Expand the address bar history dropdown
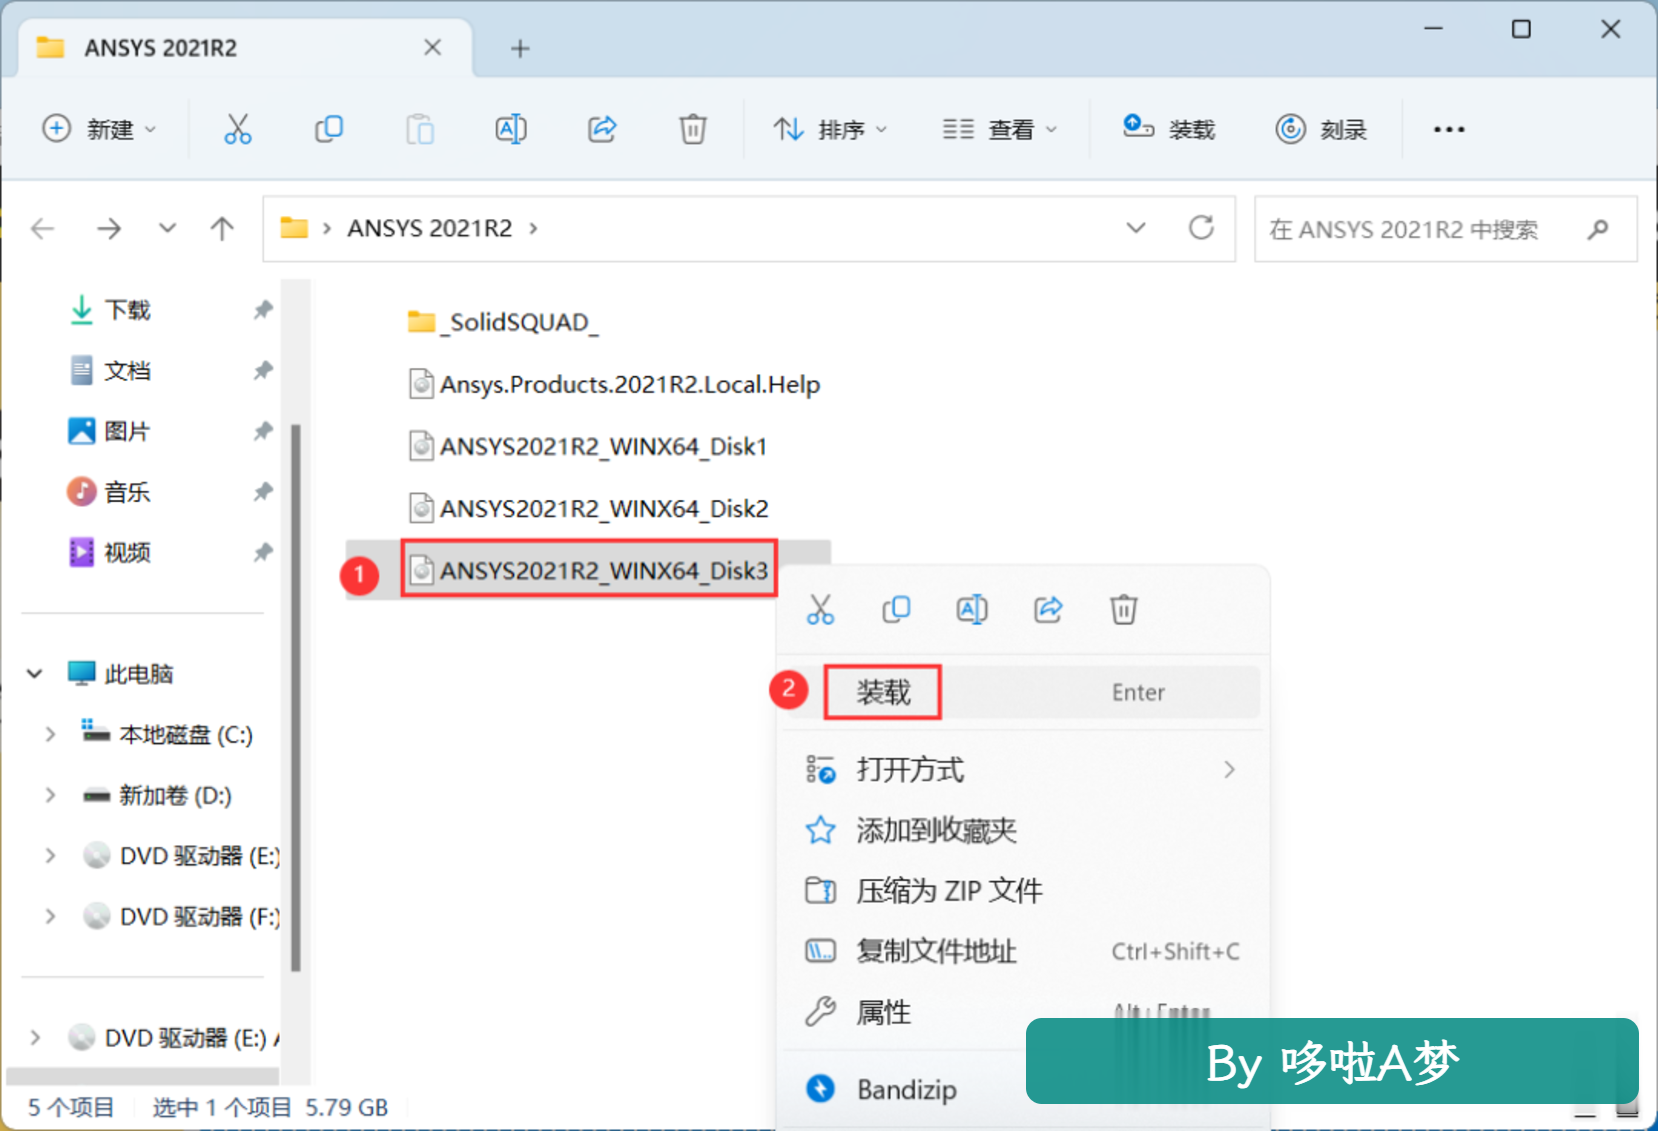The image size is (1658, 1131). click(x=1136, y=228)
